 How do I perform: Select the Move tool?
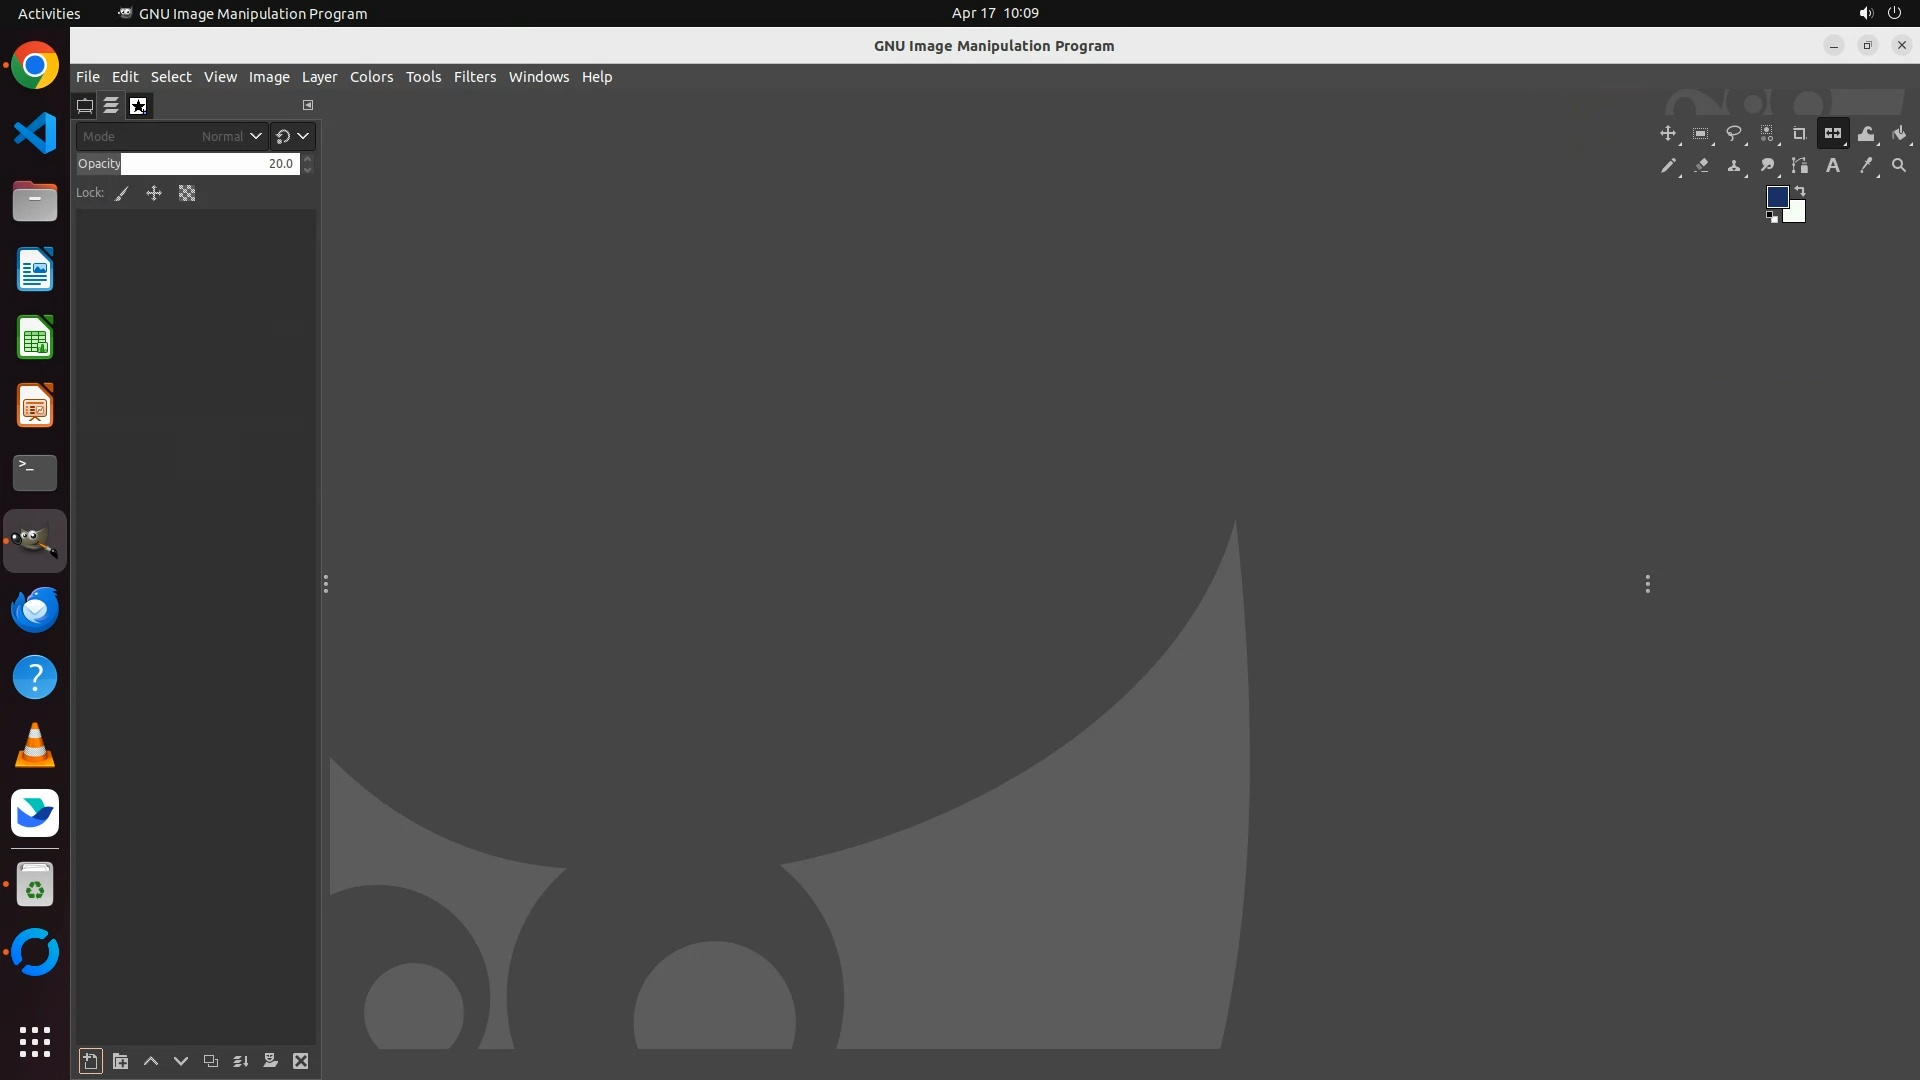click(1667, 133)
